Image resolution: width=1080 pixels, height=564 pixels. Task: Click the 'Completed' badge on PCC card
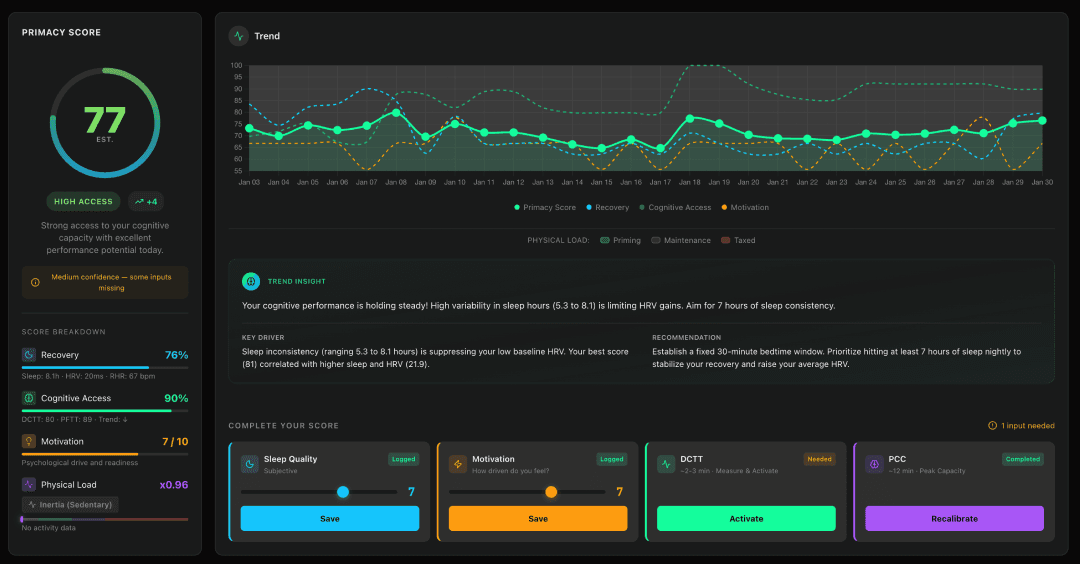1023,459
